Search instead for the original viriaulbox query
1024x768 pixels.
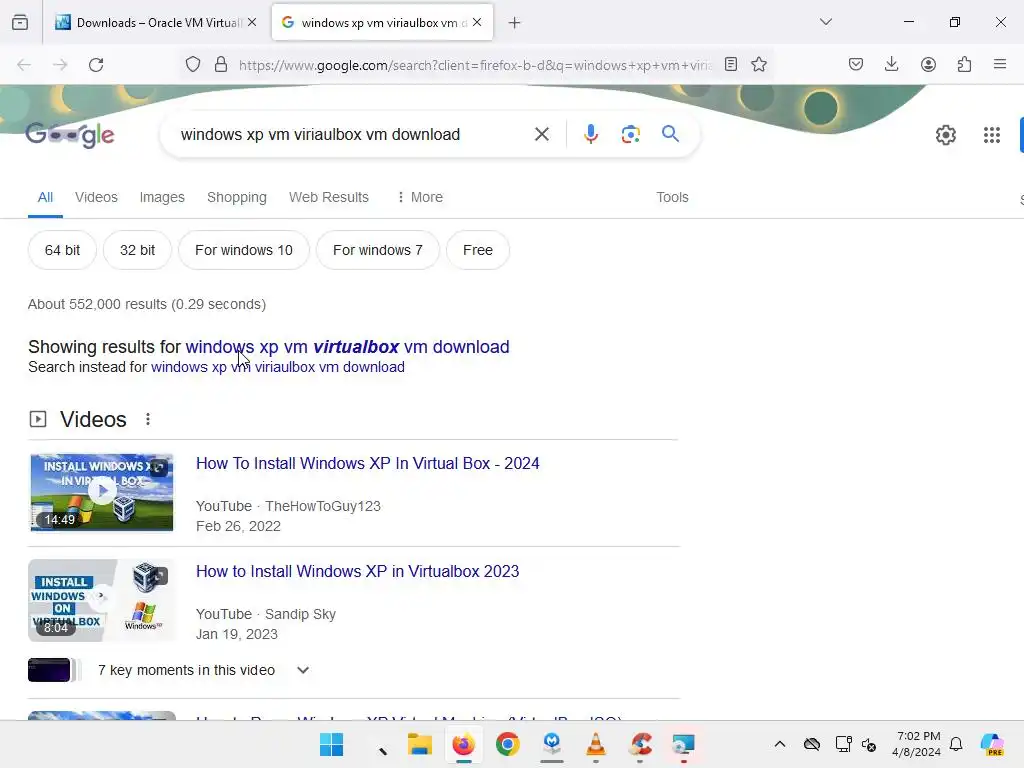point(278,367)
